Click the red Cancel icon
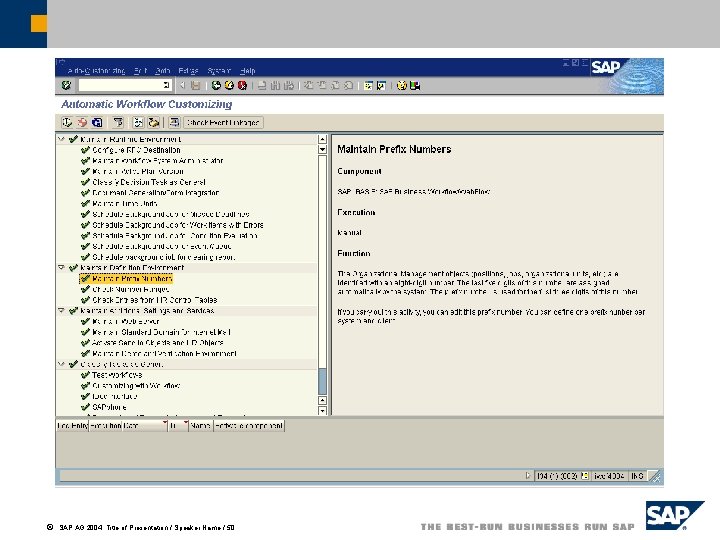Viewport: 720px width, 540px height. [x=242, y=85]
